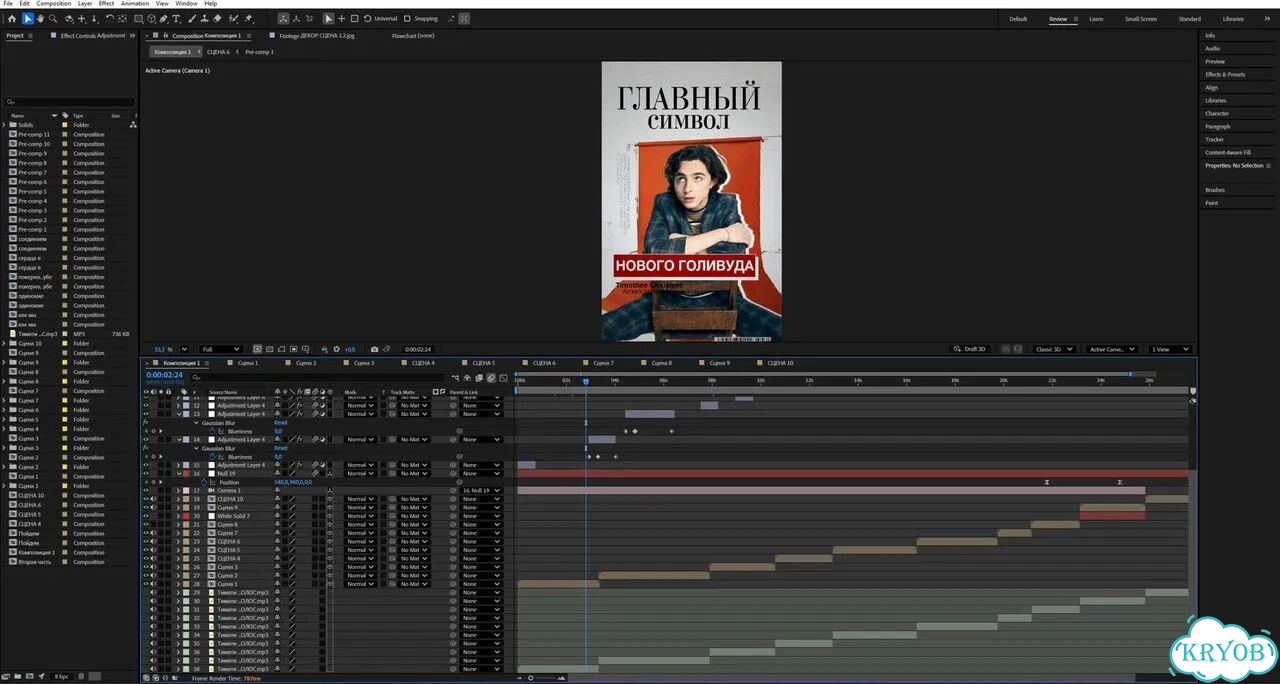Open the 1 View layout dropdown
Viewport: 1280px width, 684px height.
tap(1170, 349)
